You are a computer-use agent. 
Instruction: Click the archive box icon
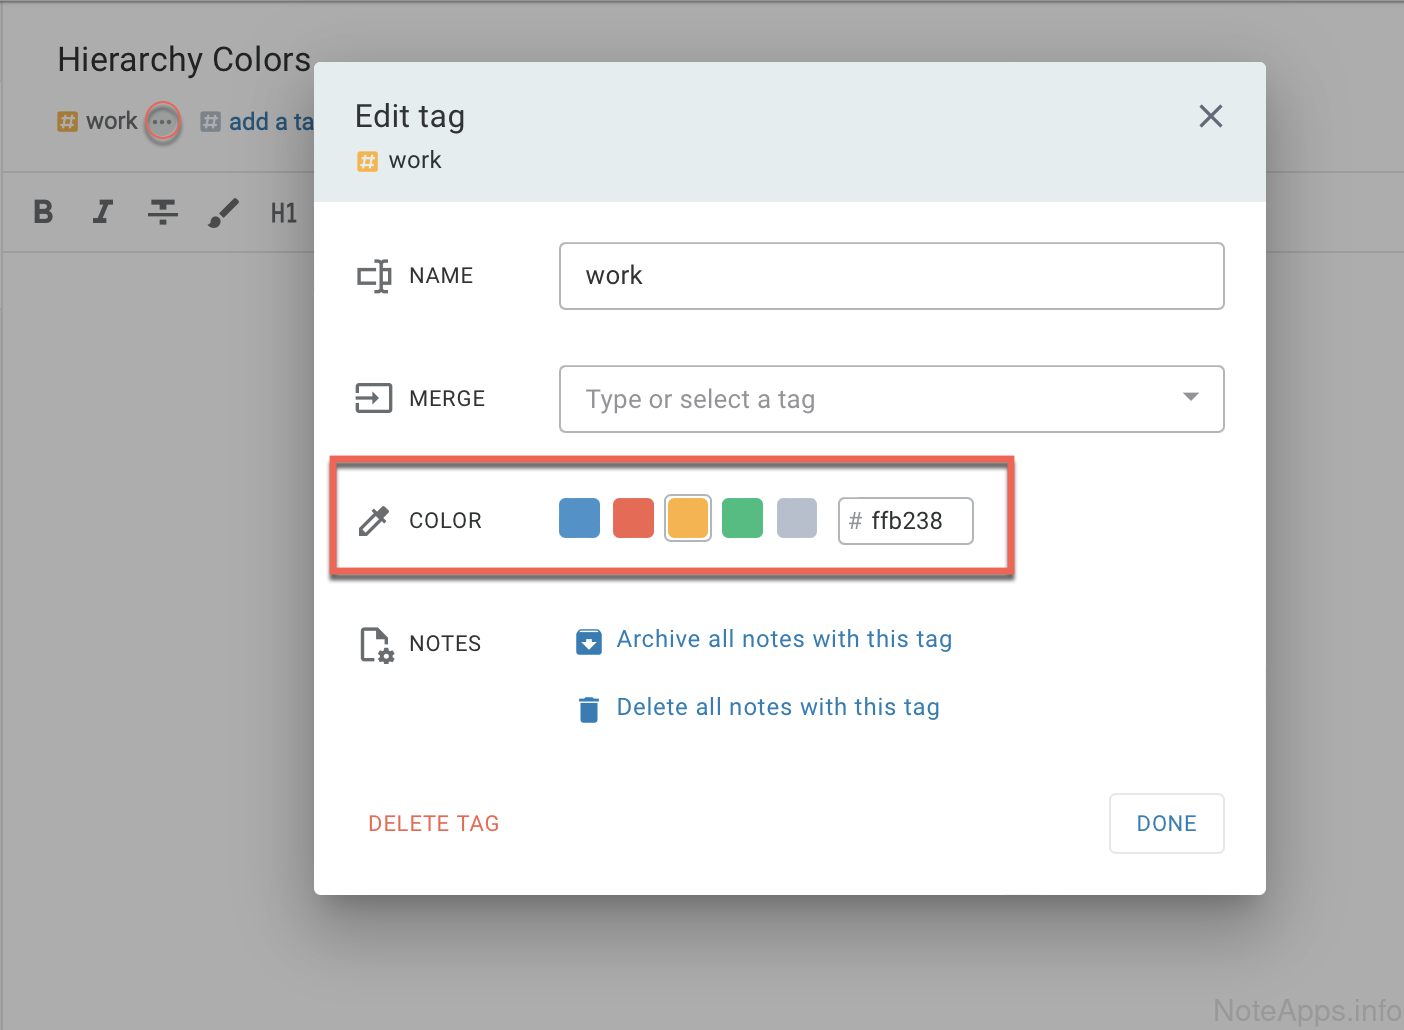point(589,642)
